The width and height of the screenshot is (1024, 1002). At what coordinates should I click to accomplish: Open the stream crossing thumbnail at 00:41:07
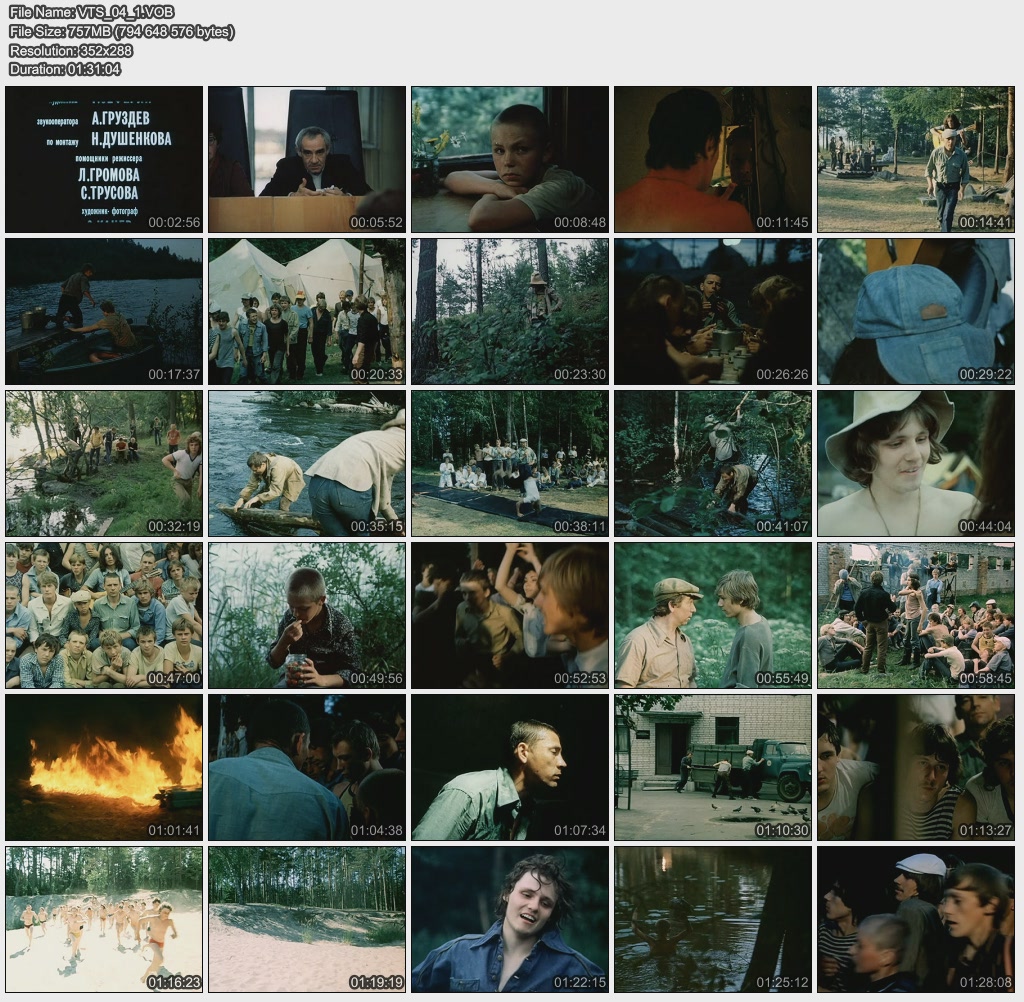(713, 464)
